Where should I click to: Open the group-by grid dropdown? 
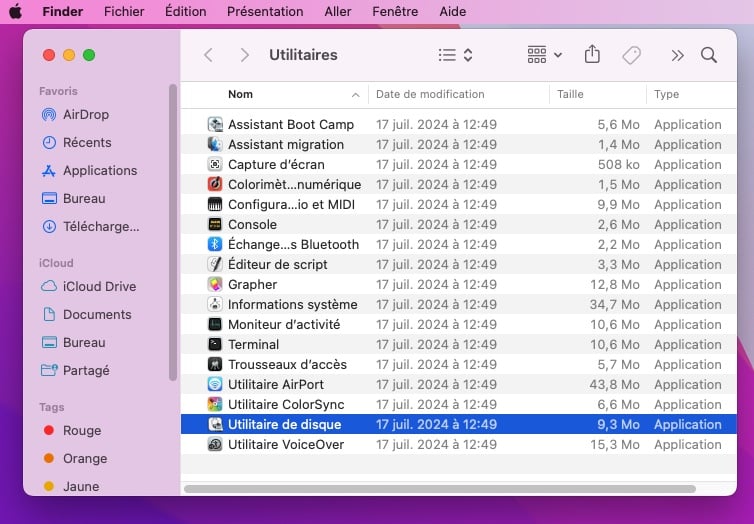tap(544, 55)
